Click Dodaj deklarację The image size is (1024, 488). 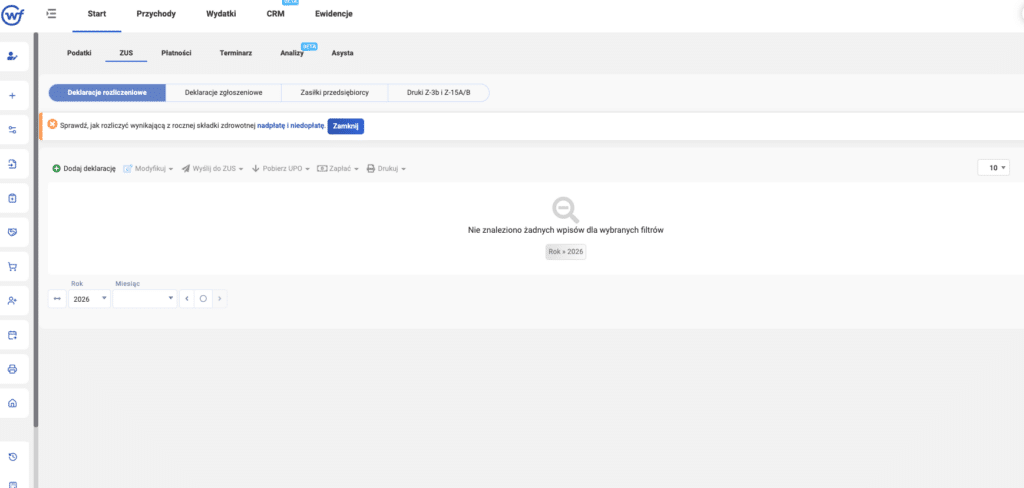[x=84, y=169]
